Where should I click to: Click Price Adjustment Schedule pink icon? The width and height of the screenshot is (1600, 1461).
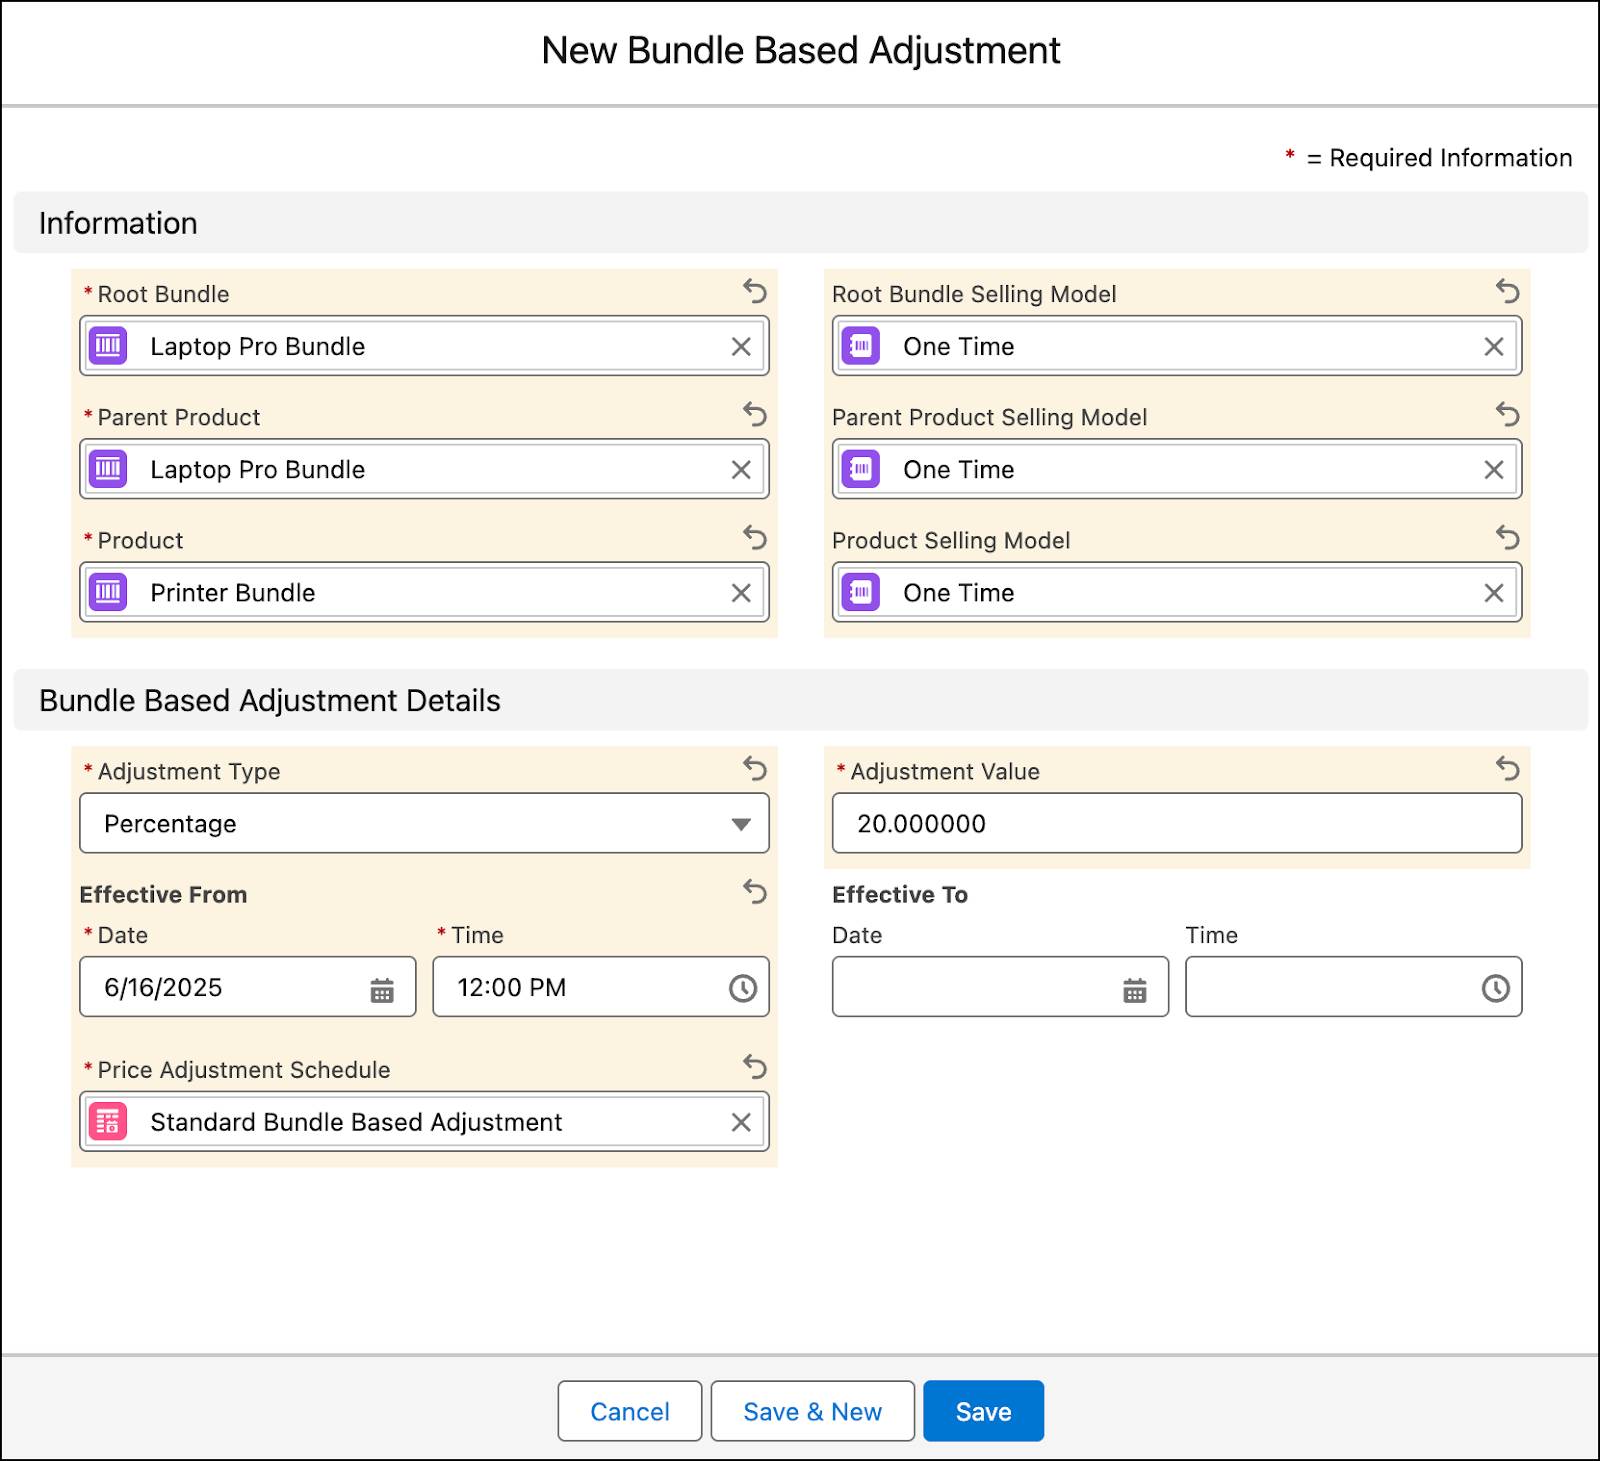(108, 1122)
